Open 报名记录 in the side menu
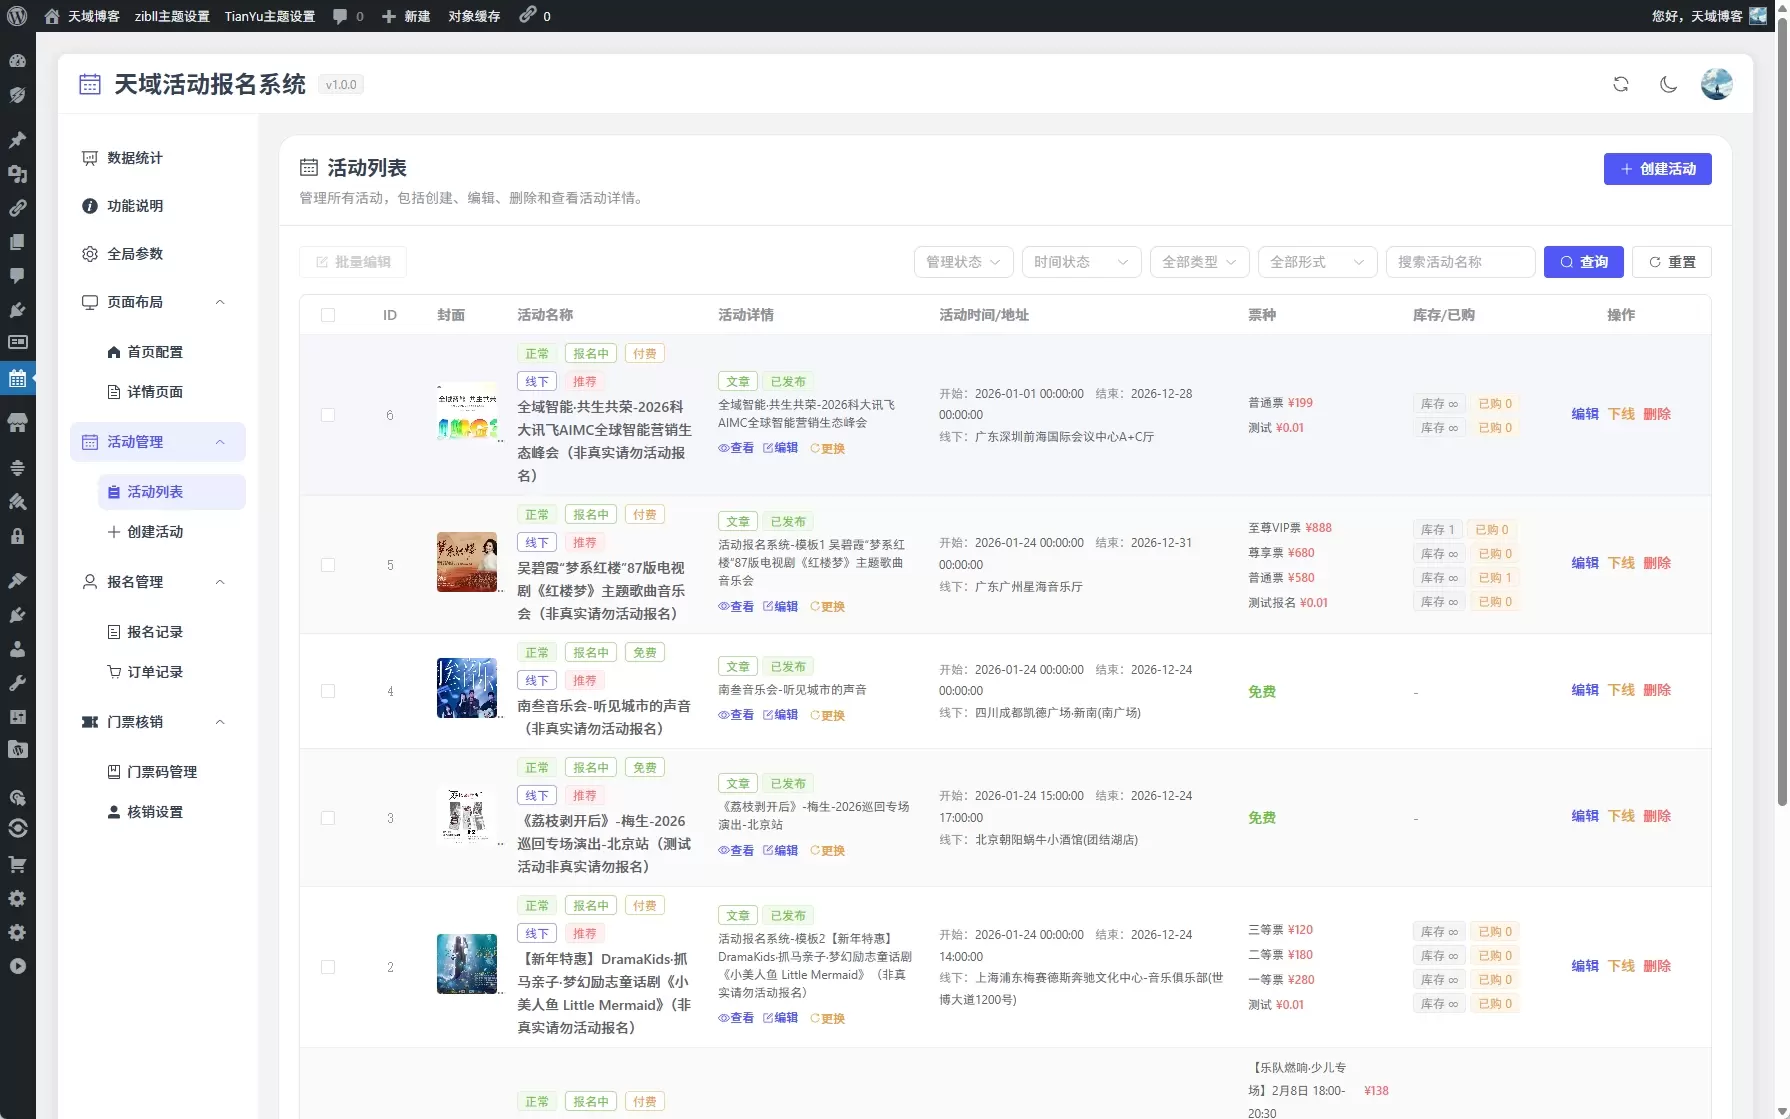Screen dimensions: 1790x1119 pos(172,632)
